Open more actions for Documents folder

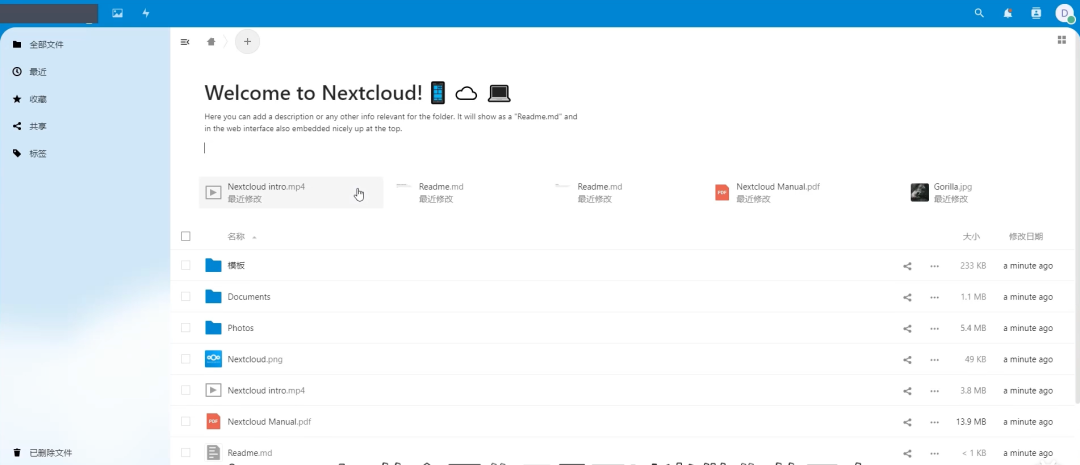[935, 297]
